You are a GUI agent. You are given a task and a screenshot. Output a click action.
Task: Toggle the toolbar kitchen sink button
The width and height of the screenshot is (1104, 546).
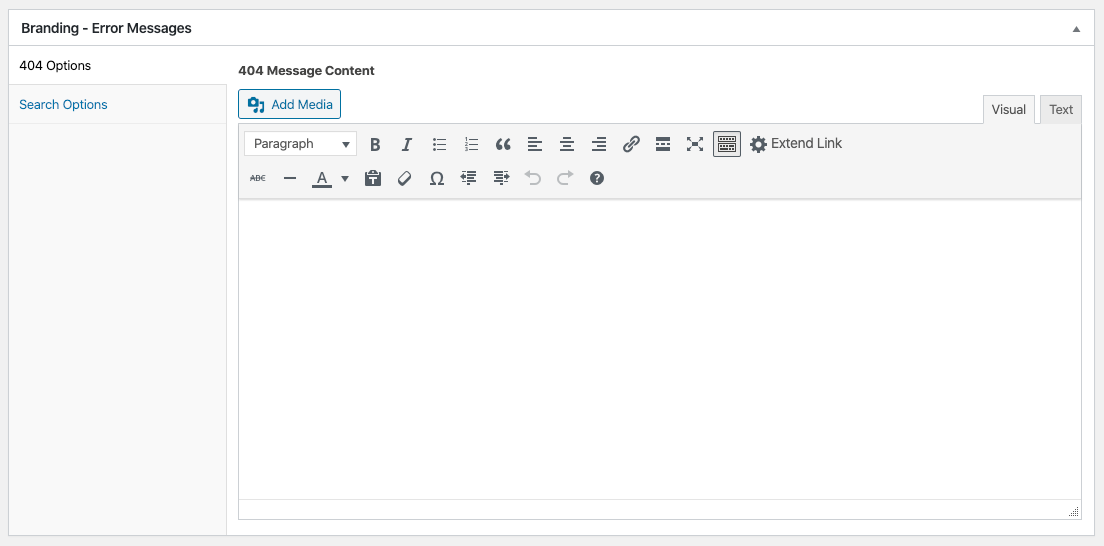[x=727, y=144]
